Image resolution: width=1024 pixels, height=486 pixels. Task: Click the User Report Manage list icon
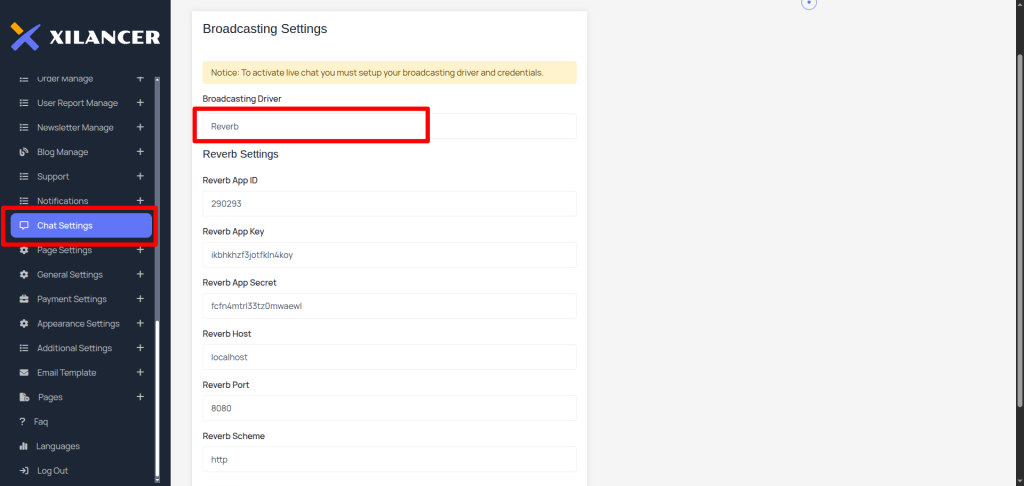click(24, 103)
